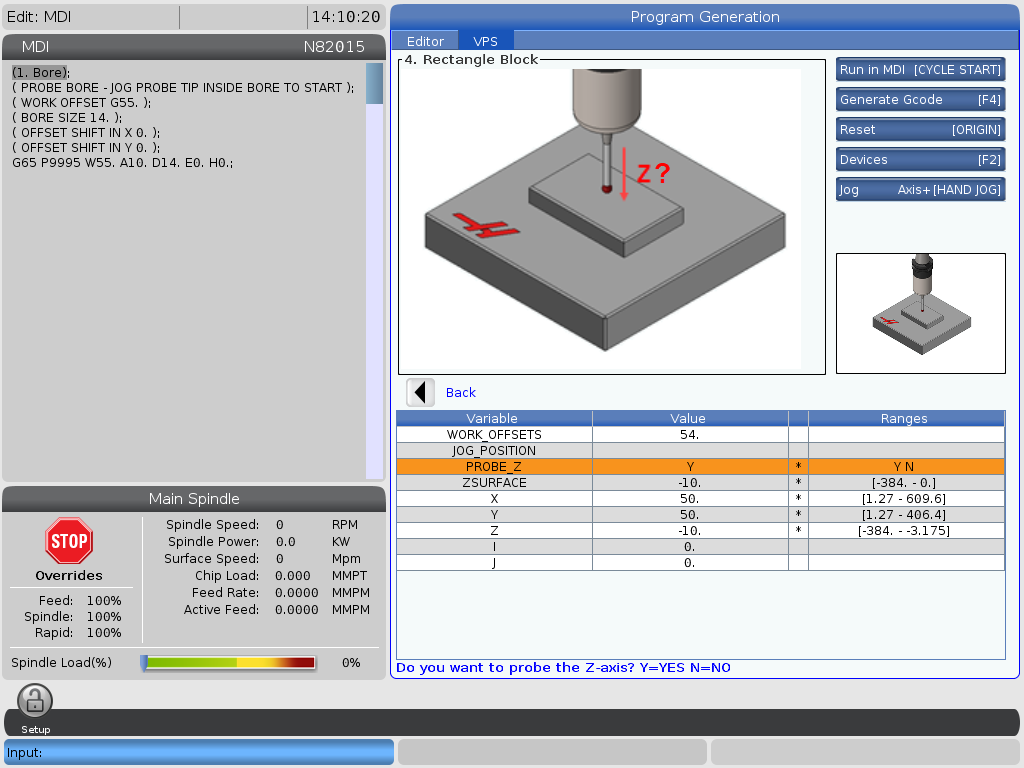Click the Input field
The height and width of the screenshot is (768, 1024).
click(x=199, y=752)
